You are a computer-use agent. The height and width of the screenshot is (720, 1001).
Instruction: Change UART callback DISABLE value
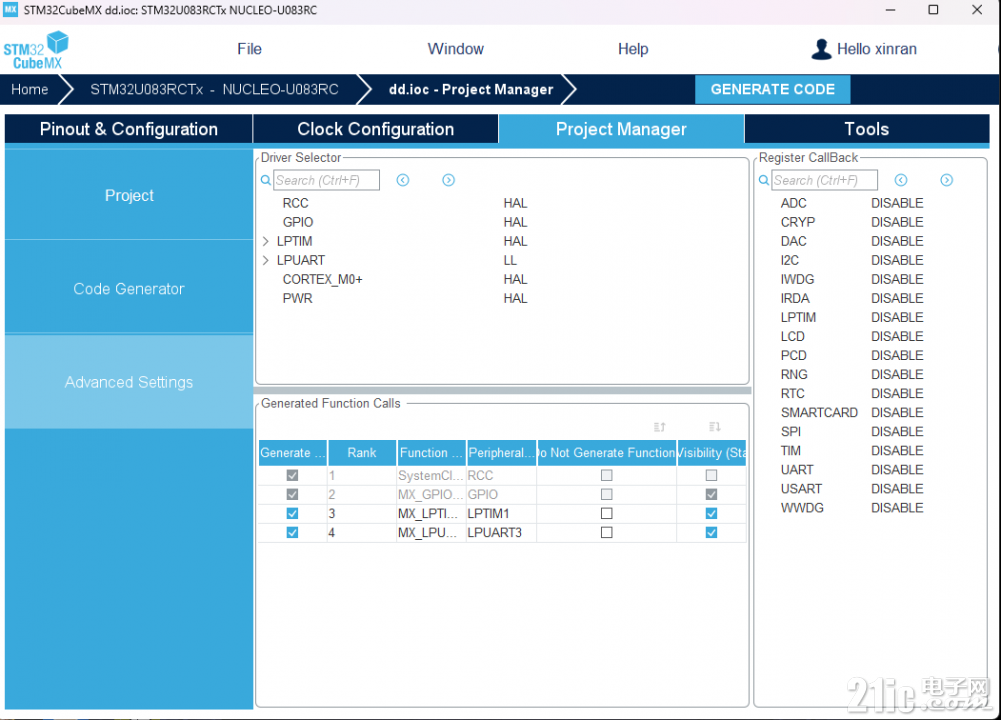pyautogui.click(x=897, y=470)
